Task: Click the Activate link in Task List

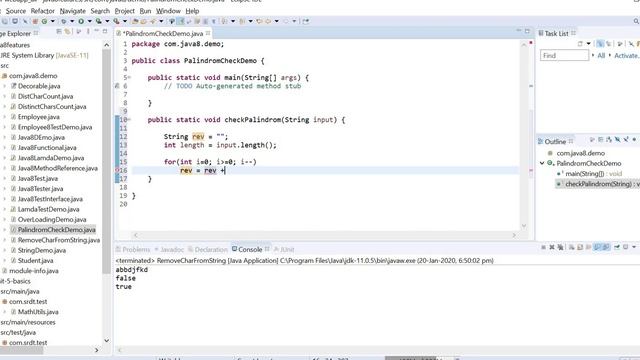Action: (627, 56)
